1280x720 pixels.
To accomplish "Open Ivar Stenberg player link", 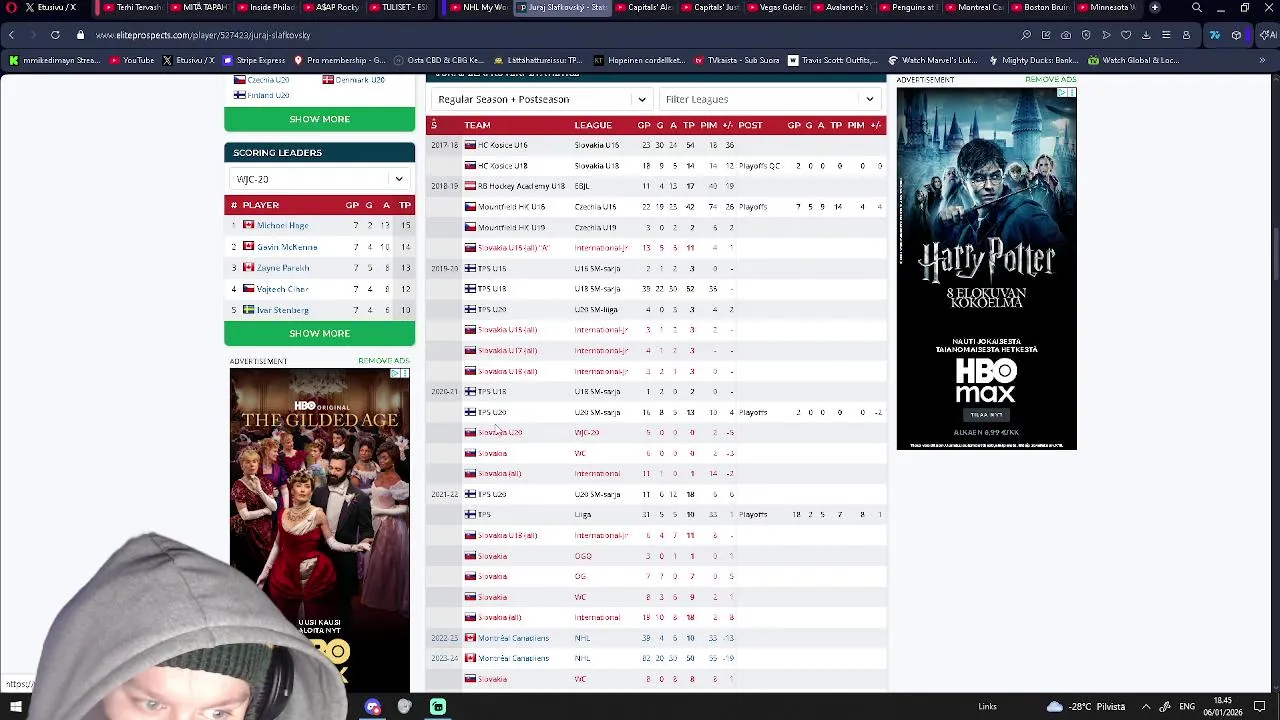I will tap(283, 310).
